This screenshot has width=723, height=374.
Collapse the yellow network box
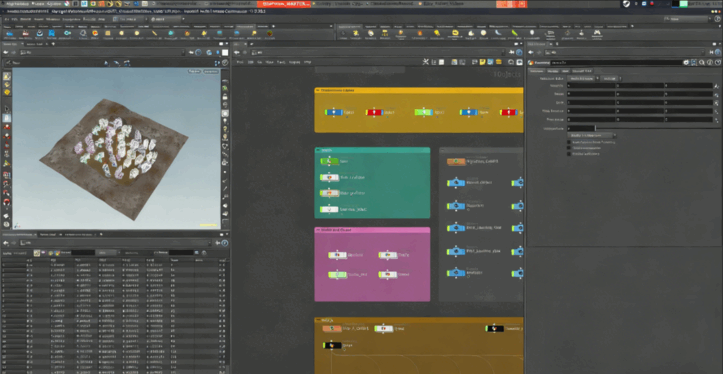[318, 90]
